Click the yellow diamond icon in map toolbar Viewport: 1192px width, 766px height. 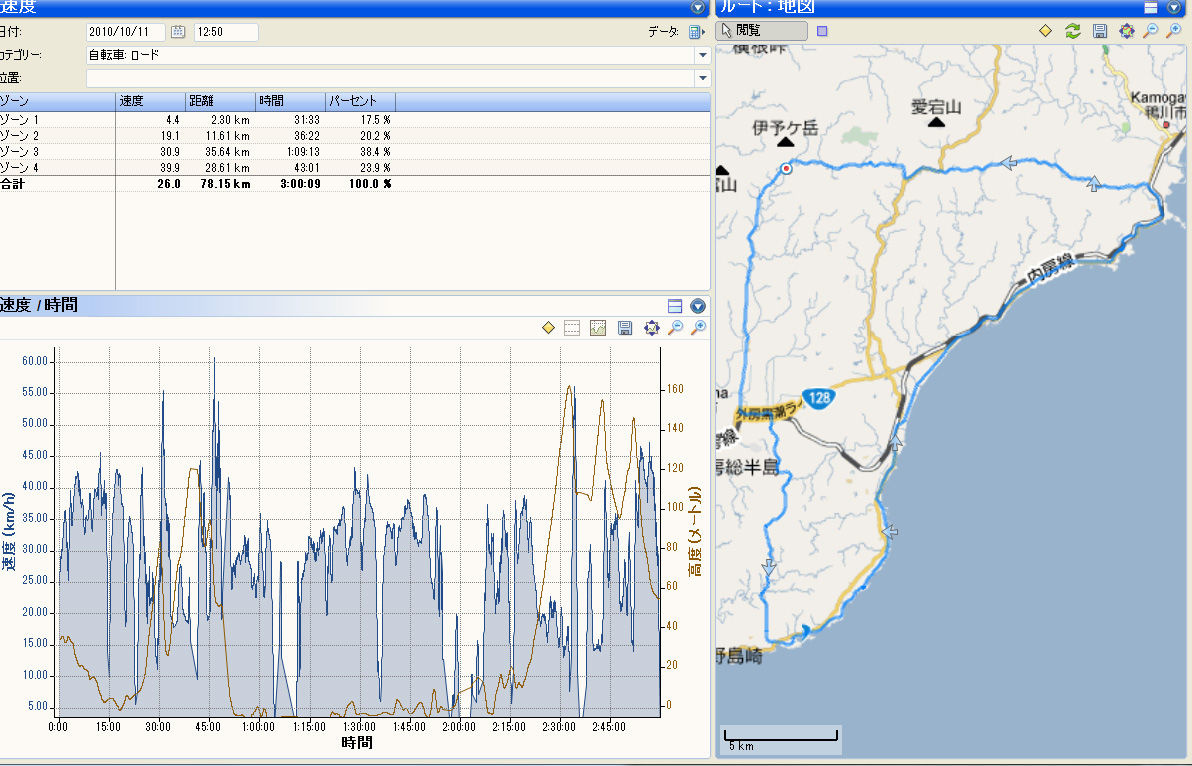click(x=1045, y=30)
